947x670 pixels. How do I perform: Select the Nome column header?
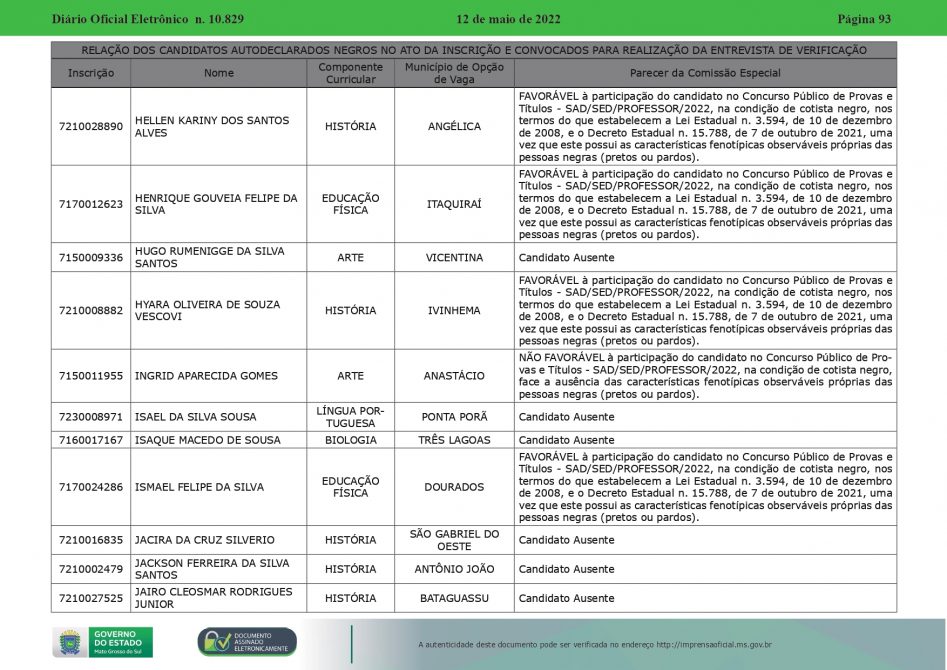point(218,73)
